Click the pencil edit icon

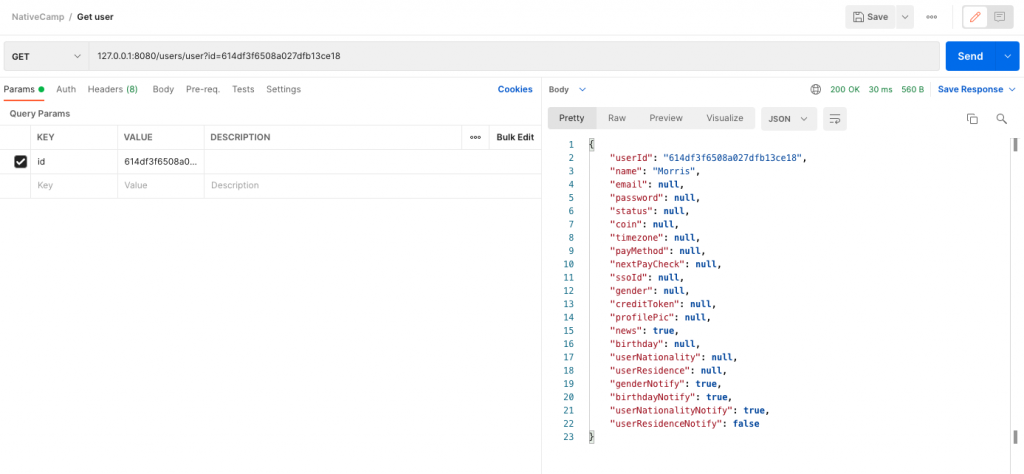(974, 17)
